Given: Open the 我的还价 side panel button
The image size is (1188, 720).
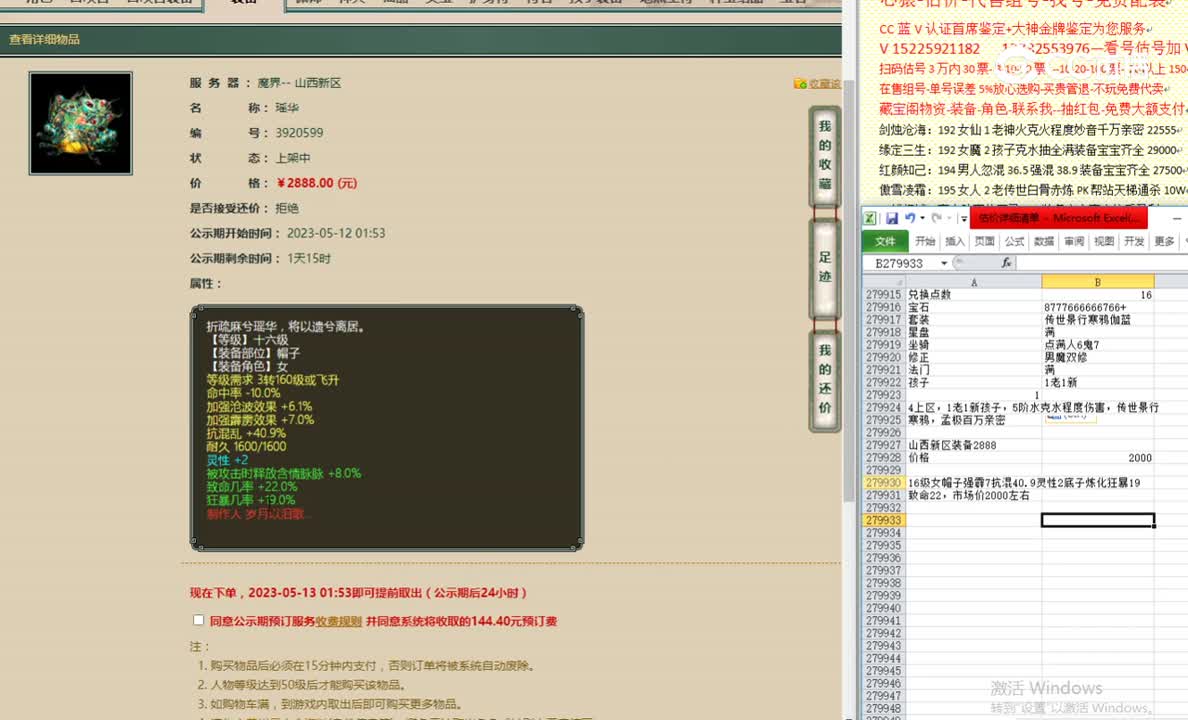Looking at the screenshot, I should coord(825,379).
